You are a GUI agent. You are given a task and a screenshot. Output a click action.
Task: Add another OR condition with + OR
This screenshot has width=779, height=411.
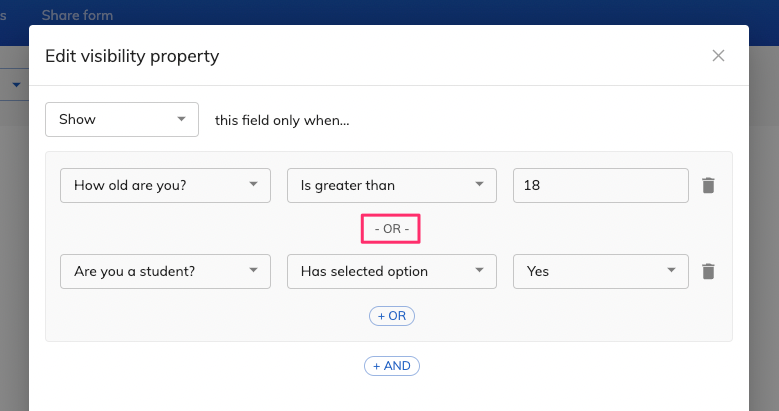[x=391, y=316]
